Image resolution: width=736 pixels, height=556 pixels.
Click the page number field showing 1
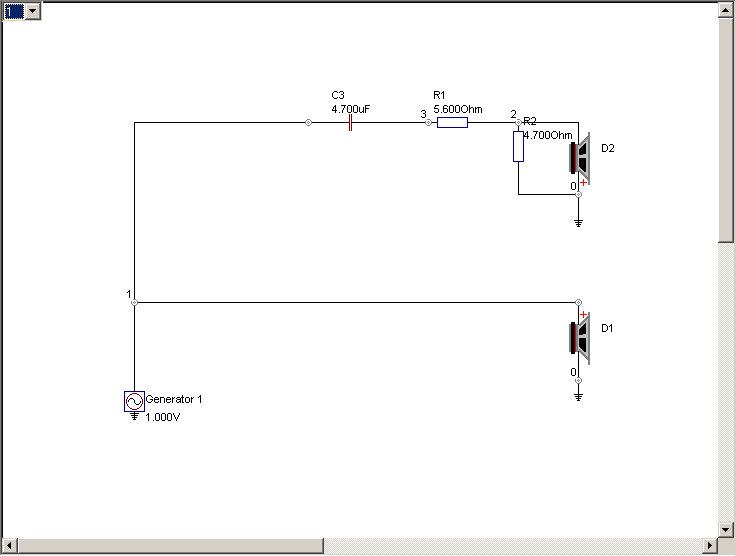(x=14, y=11)
